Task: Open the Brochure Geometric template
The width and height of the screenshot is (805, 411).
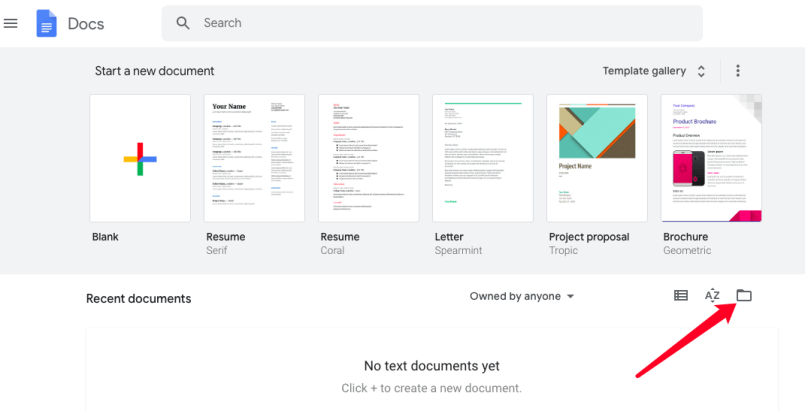Action: 711,158
